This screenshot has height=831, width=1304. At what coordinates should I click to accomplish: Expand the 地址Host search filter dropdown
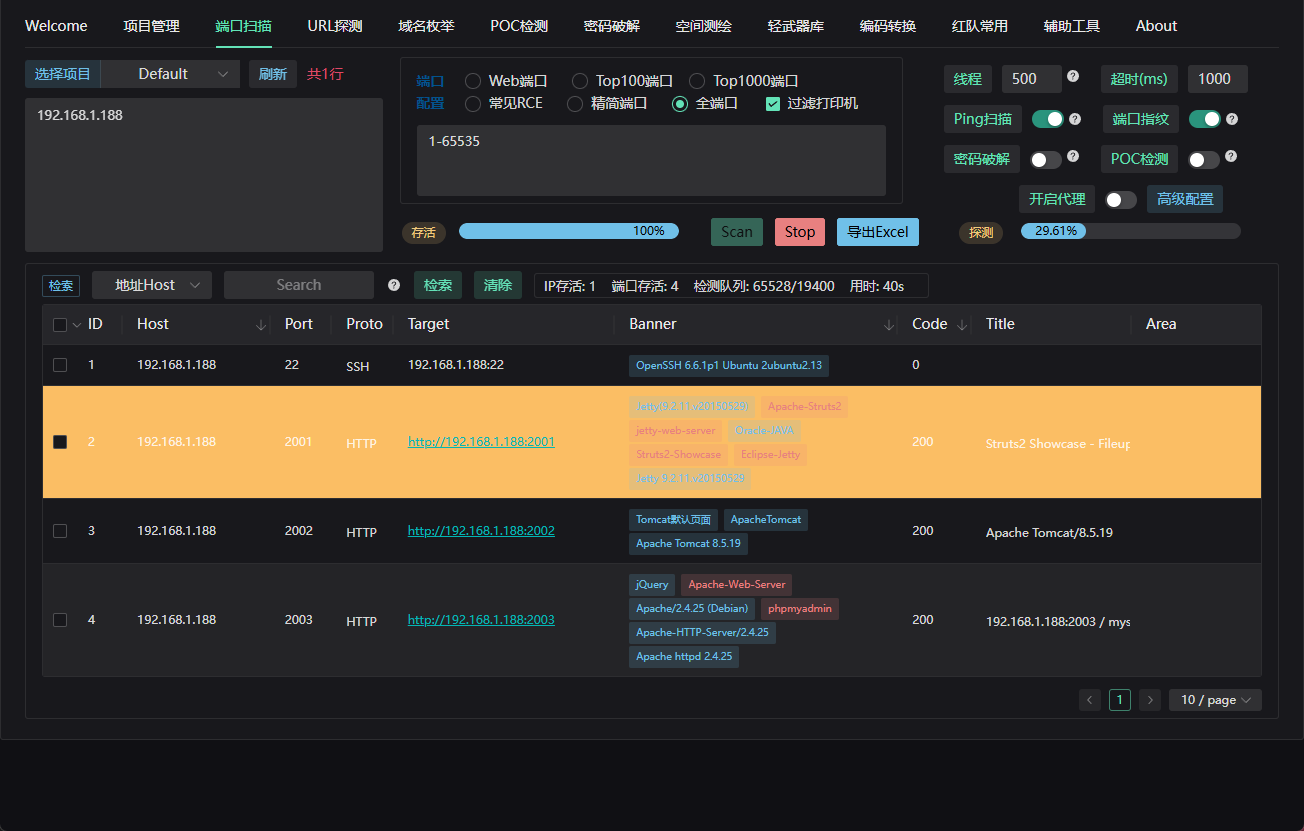click(x=152, y=285)
